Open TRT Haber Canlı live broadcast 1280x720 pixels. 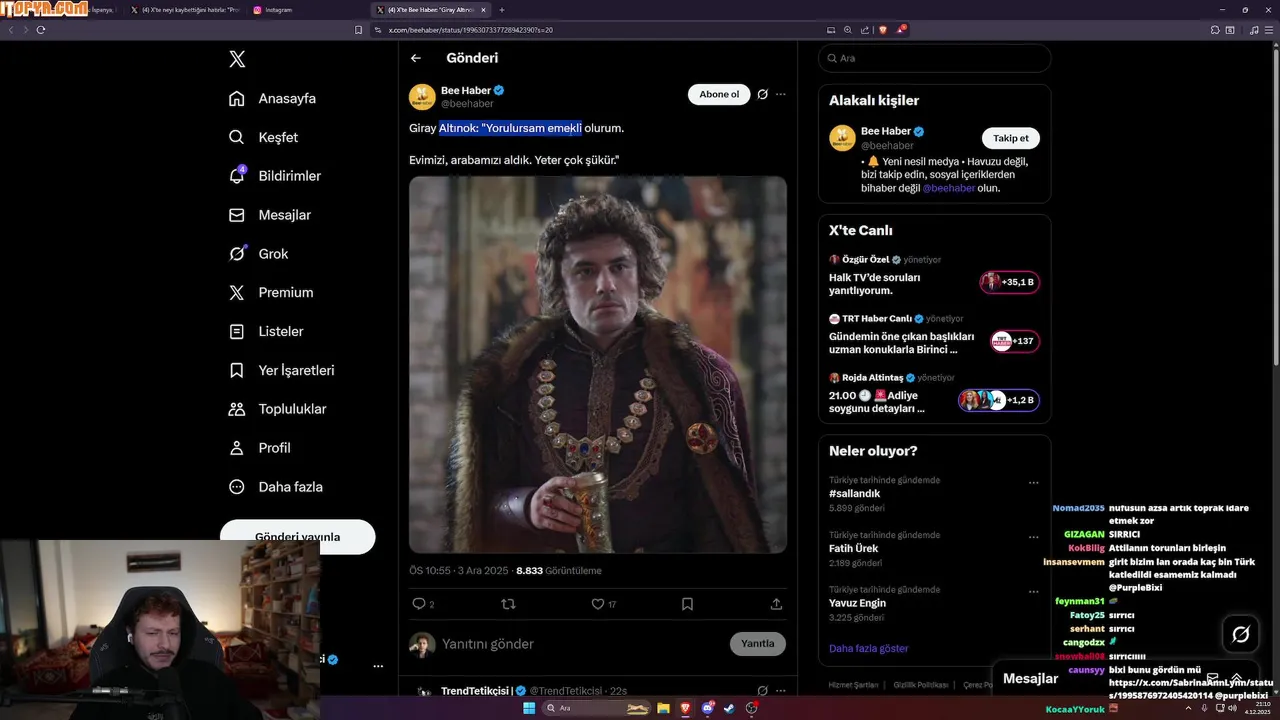pyautogui.click(x=934, y=334)
